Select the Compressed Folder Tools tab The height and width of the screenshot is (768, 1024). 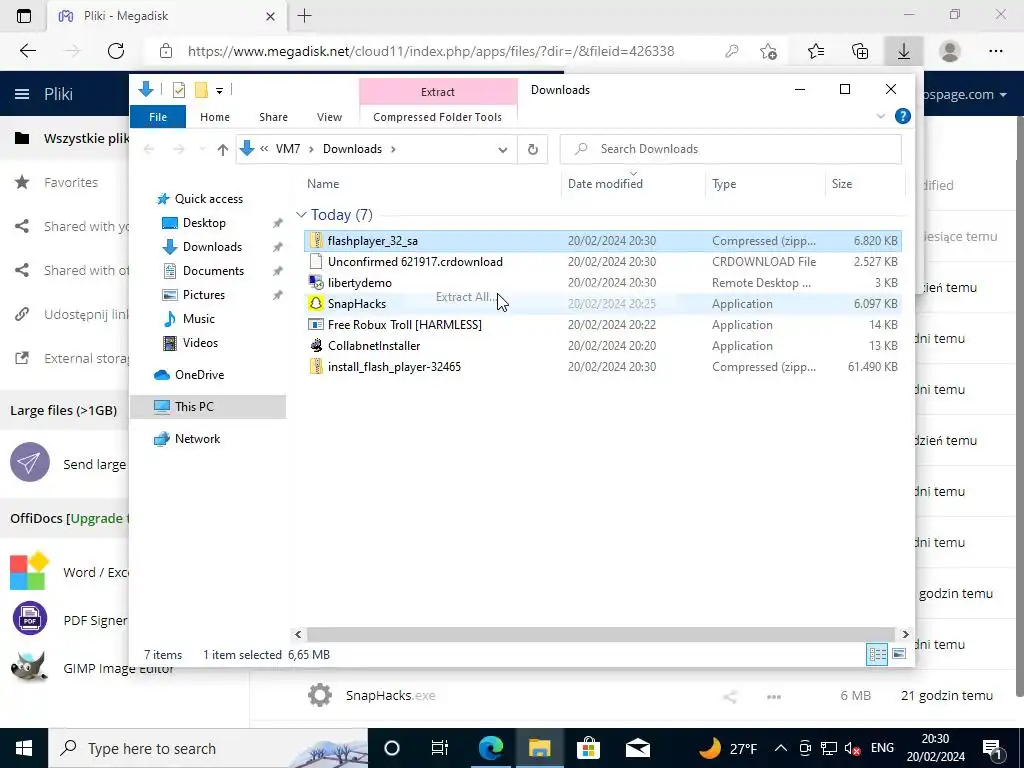(x=438, y=117)
